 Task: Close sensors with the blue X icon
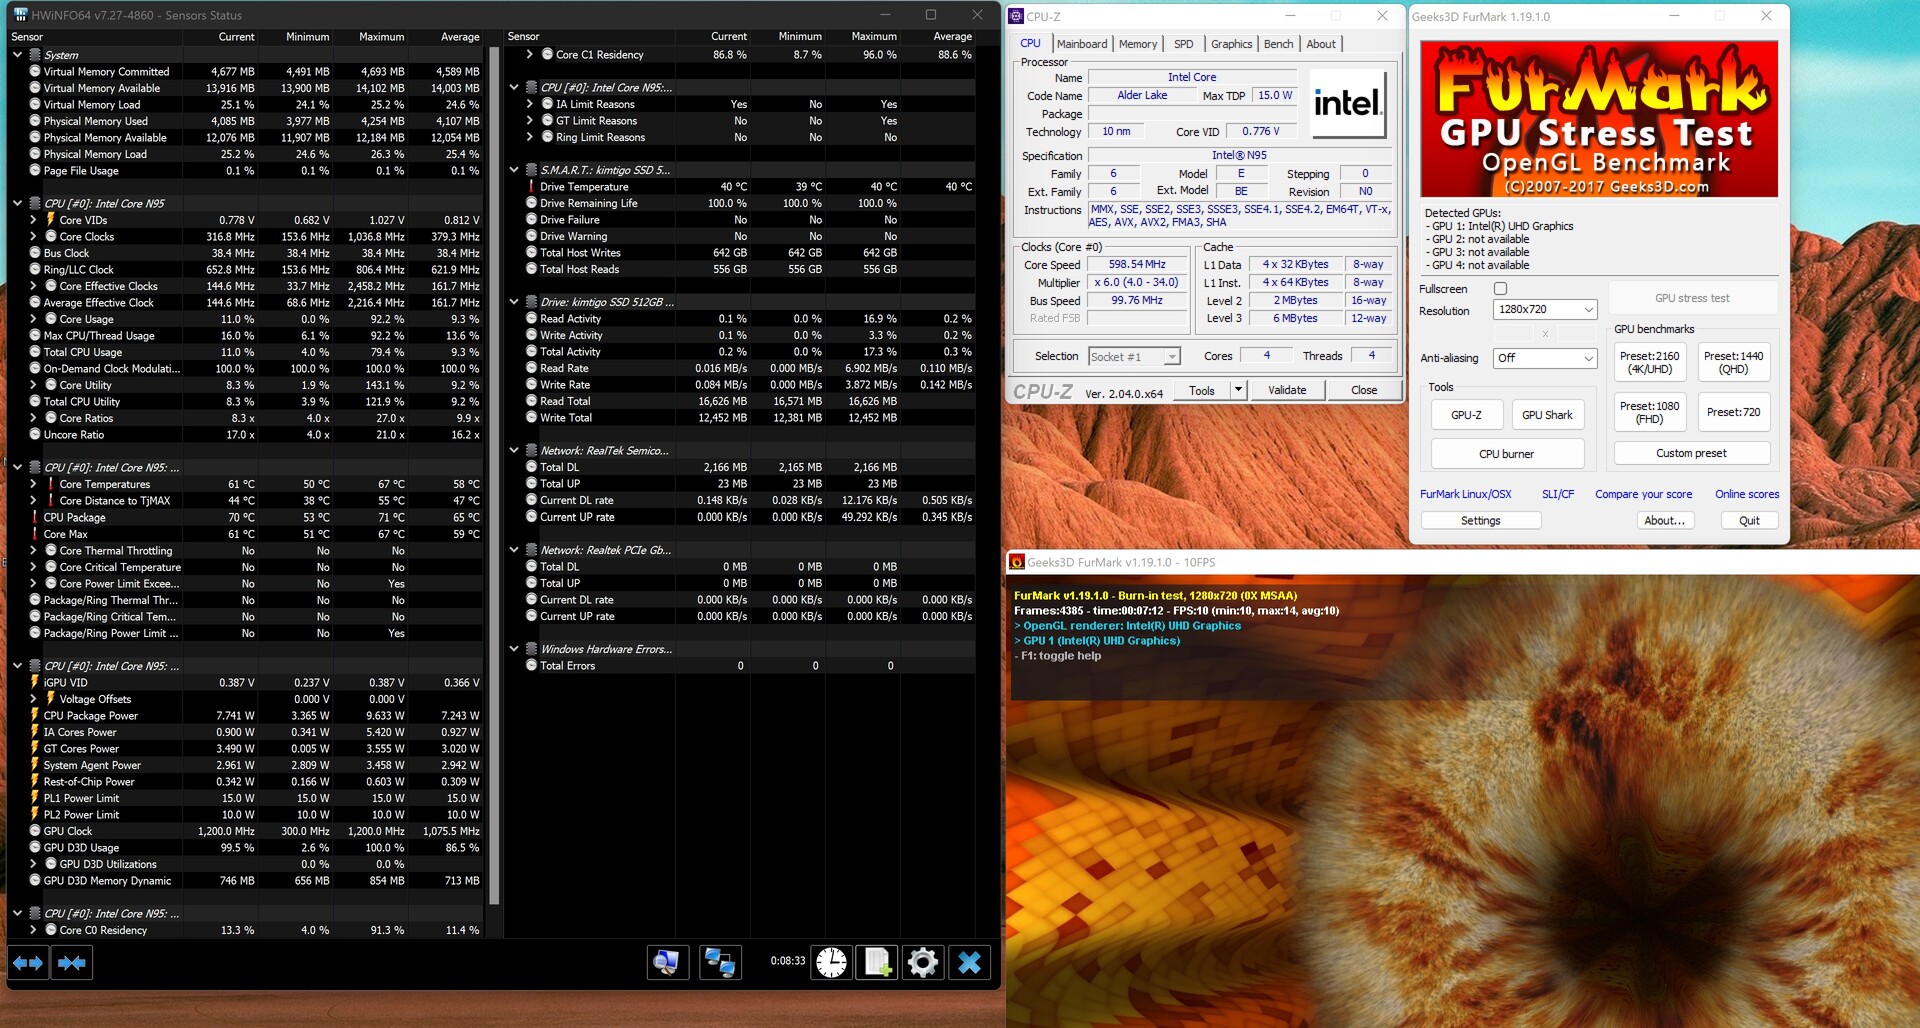pos(969,963)
